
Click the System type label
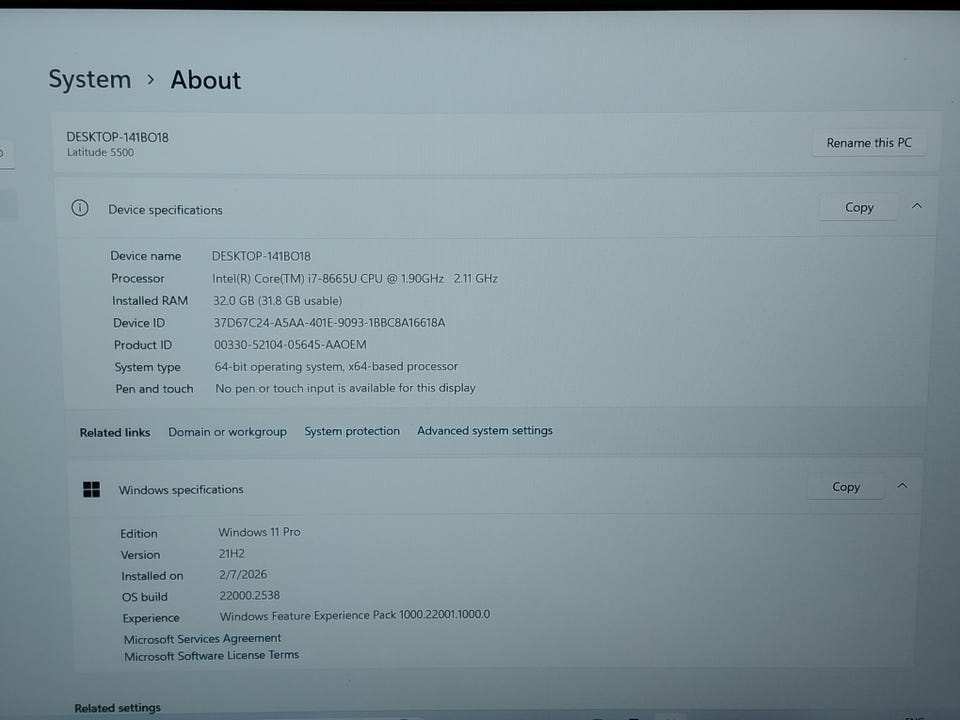point(148,367)
